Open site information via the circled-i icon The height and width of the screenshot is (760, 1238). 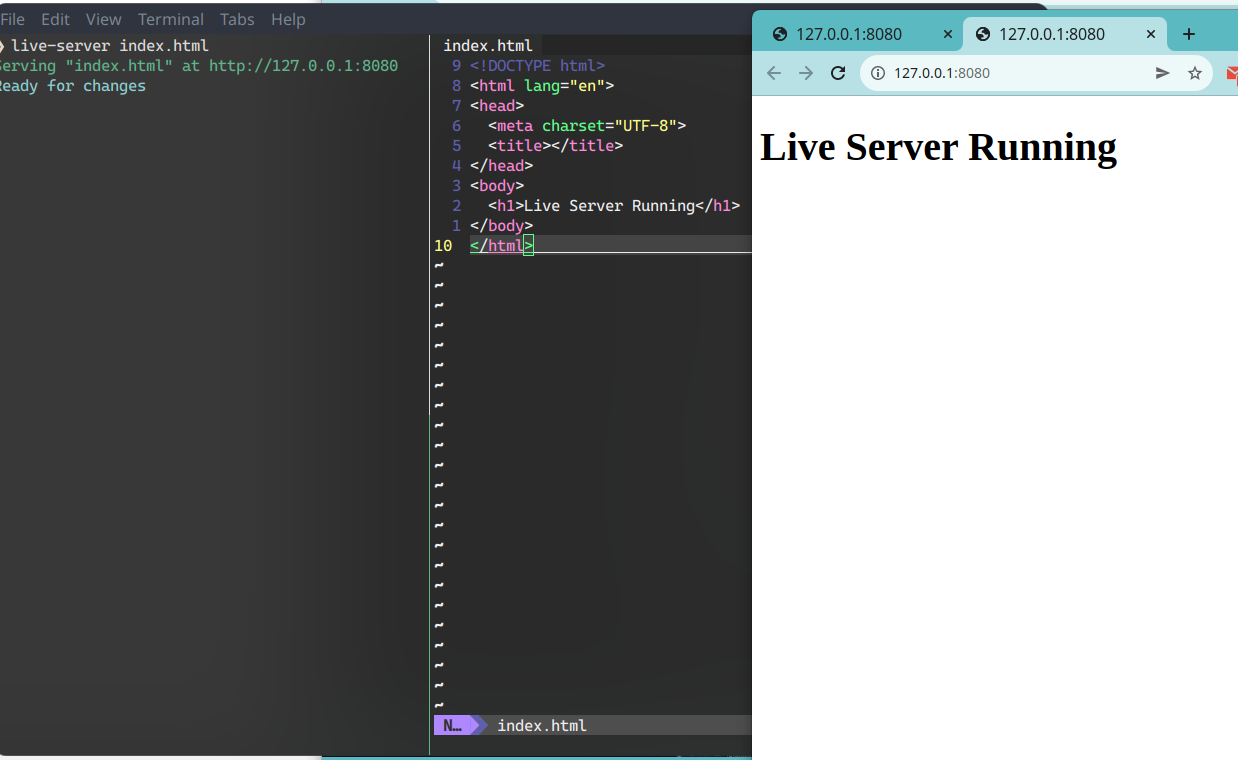(877, 72)
